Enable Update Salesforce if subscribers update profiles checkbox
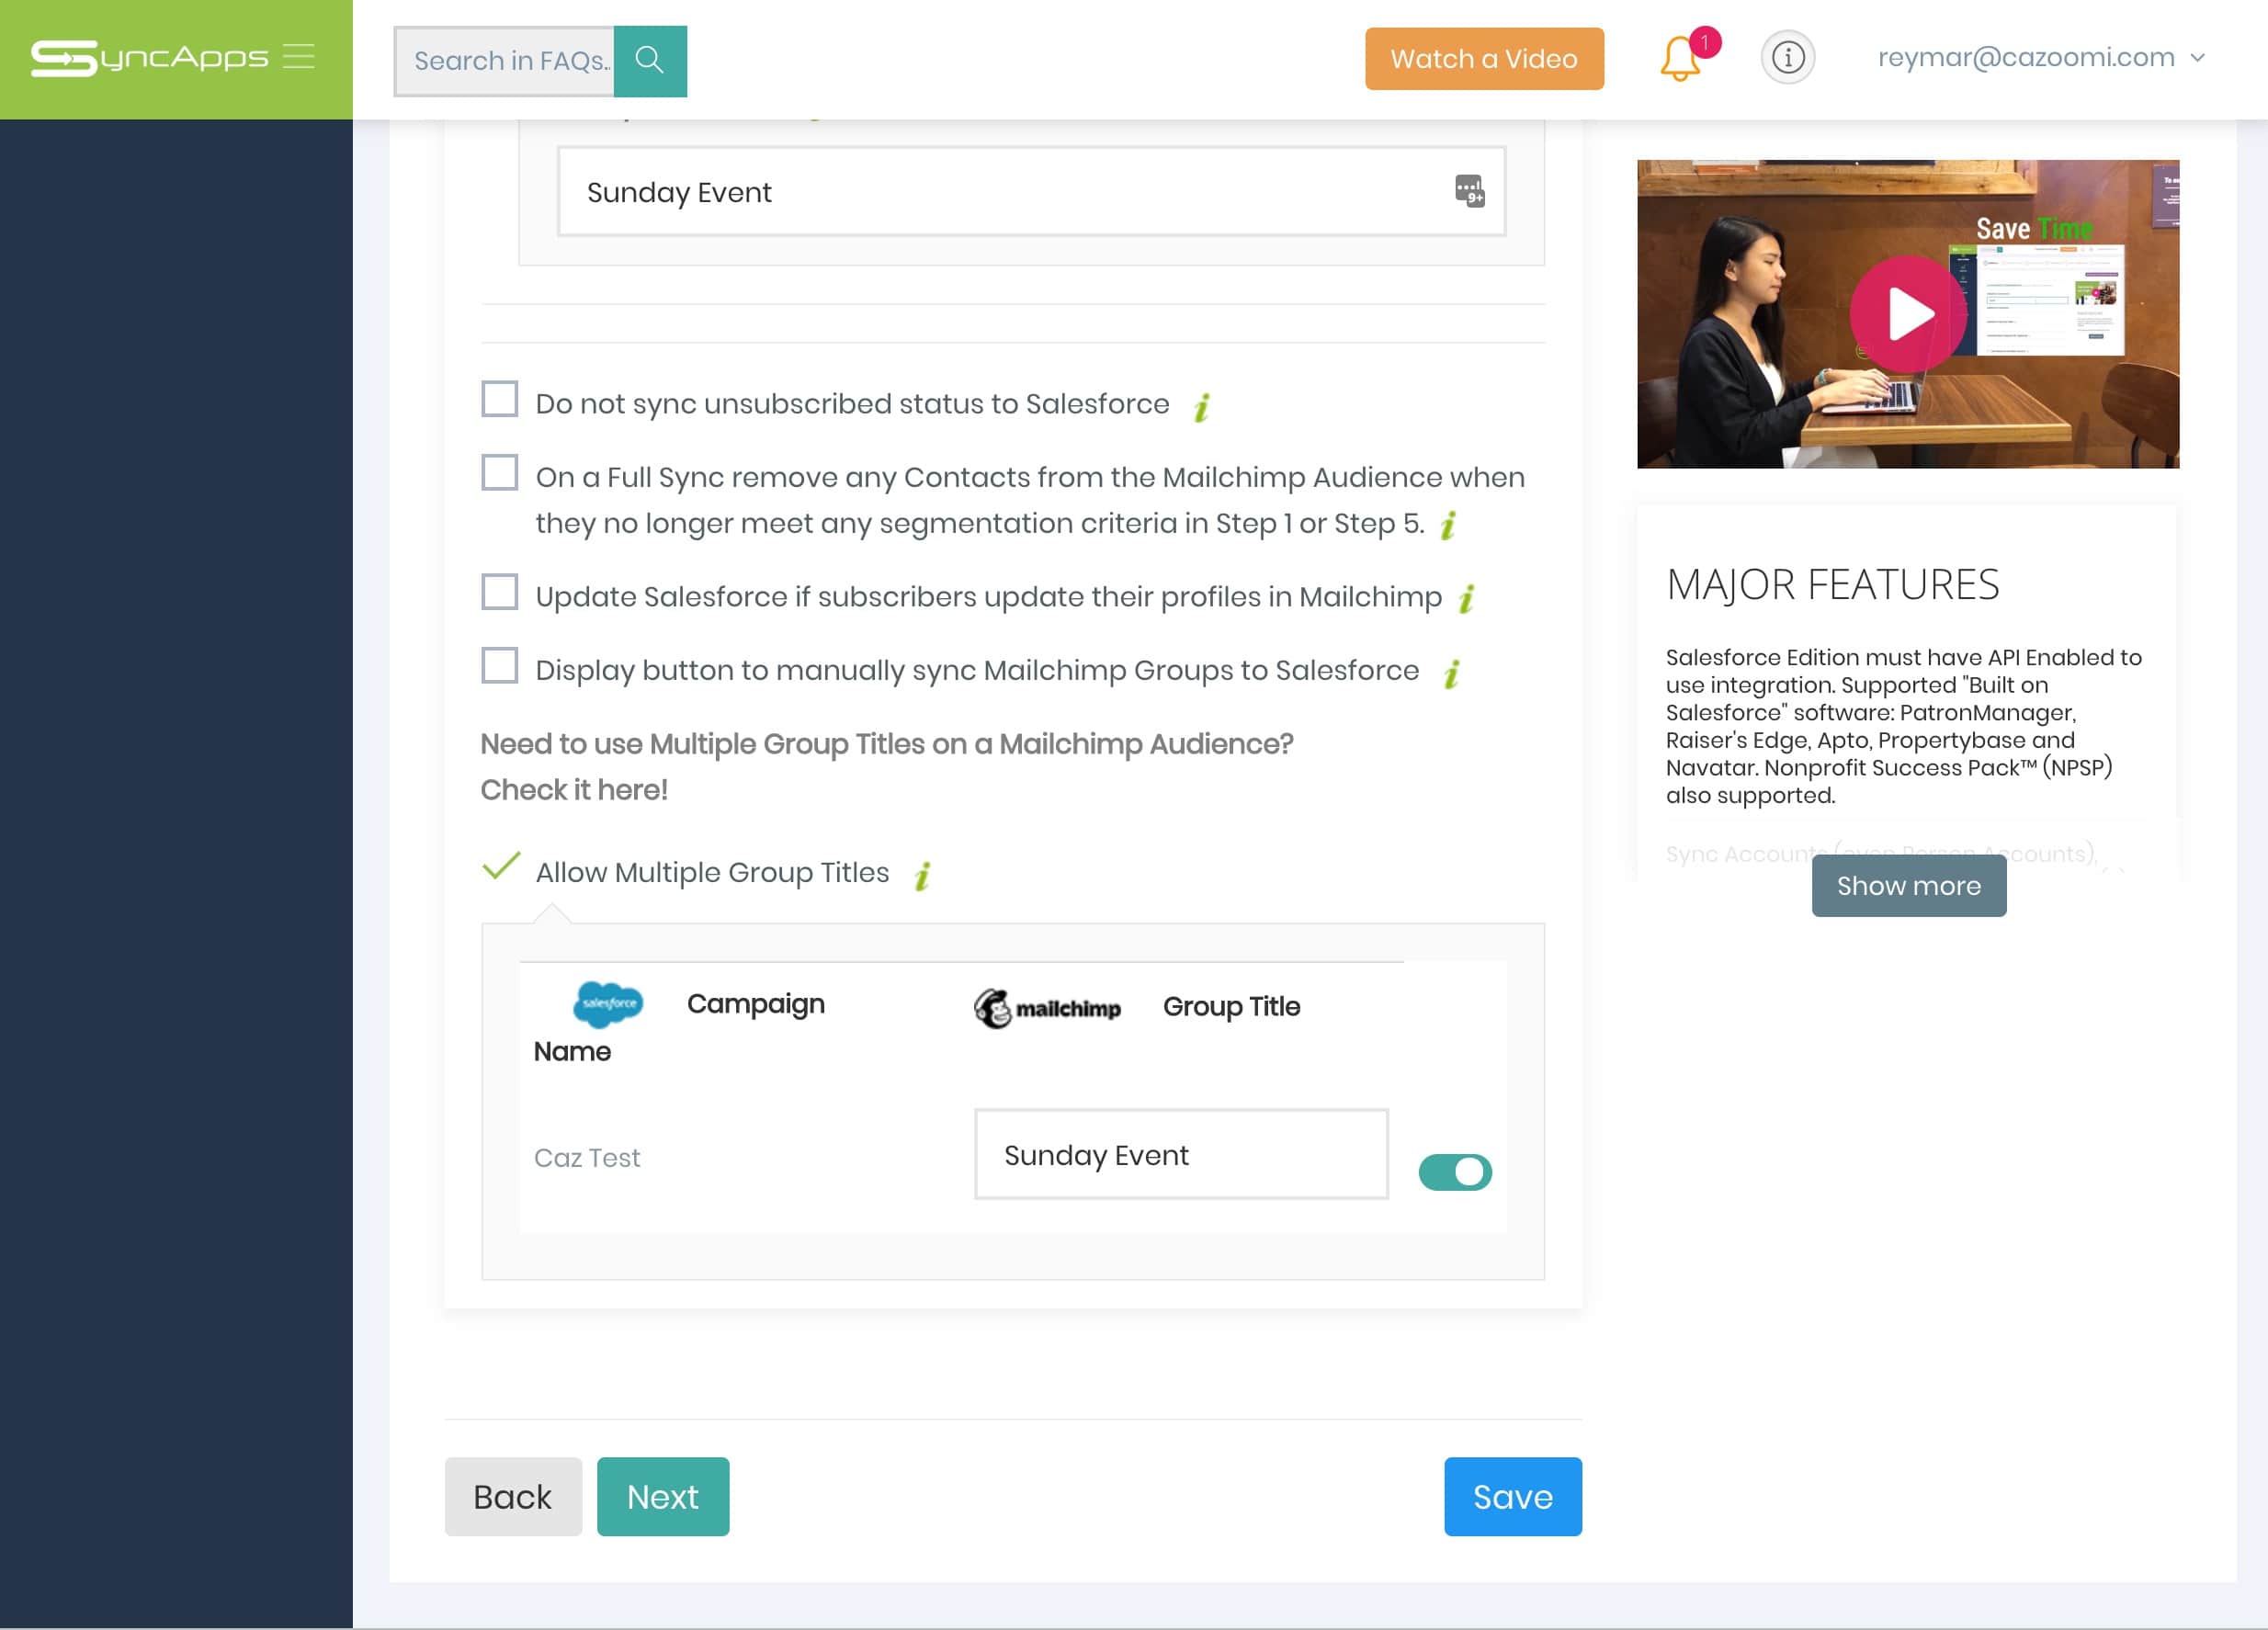 click(498, 594)
